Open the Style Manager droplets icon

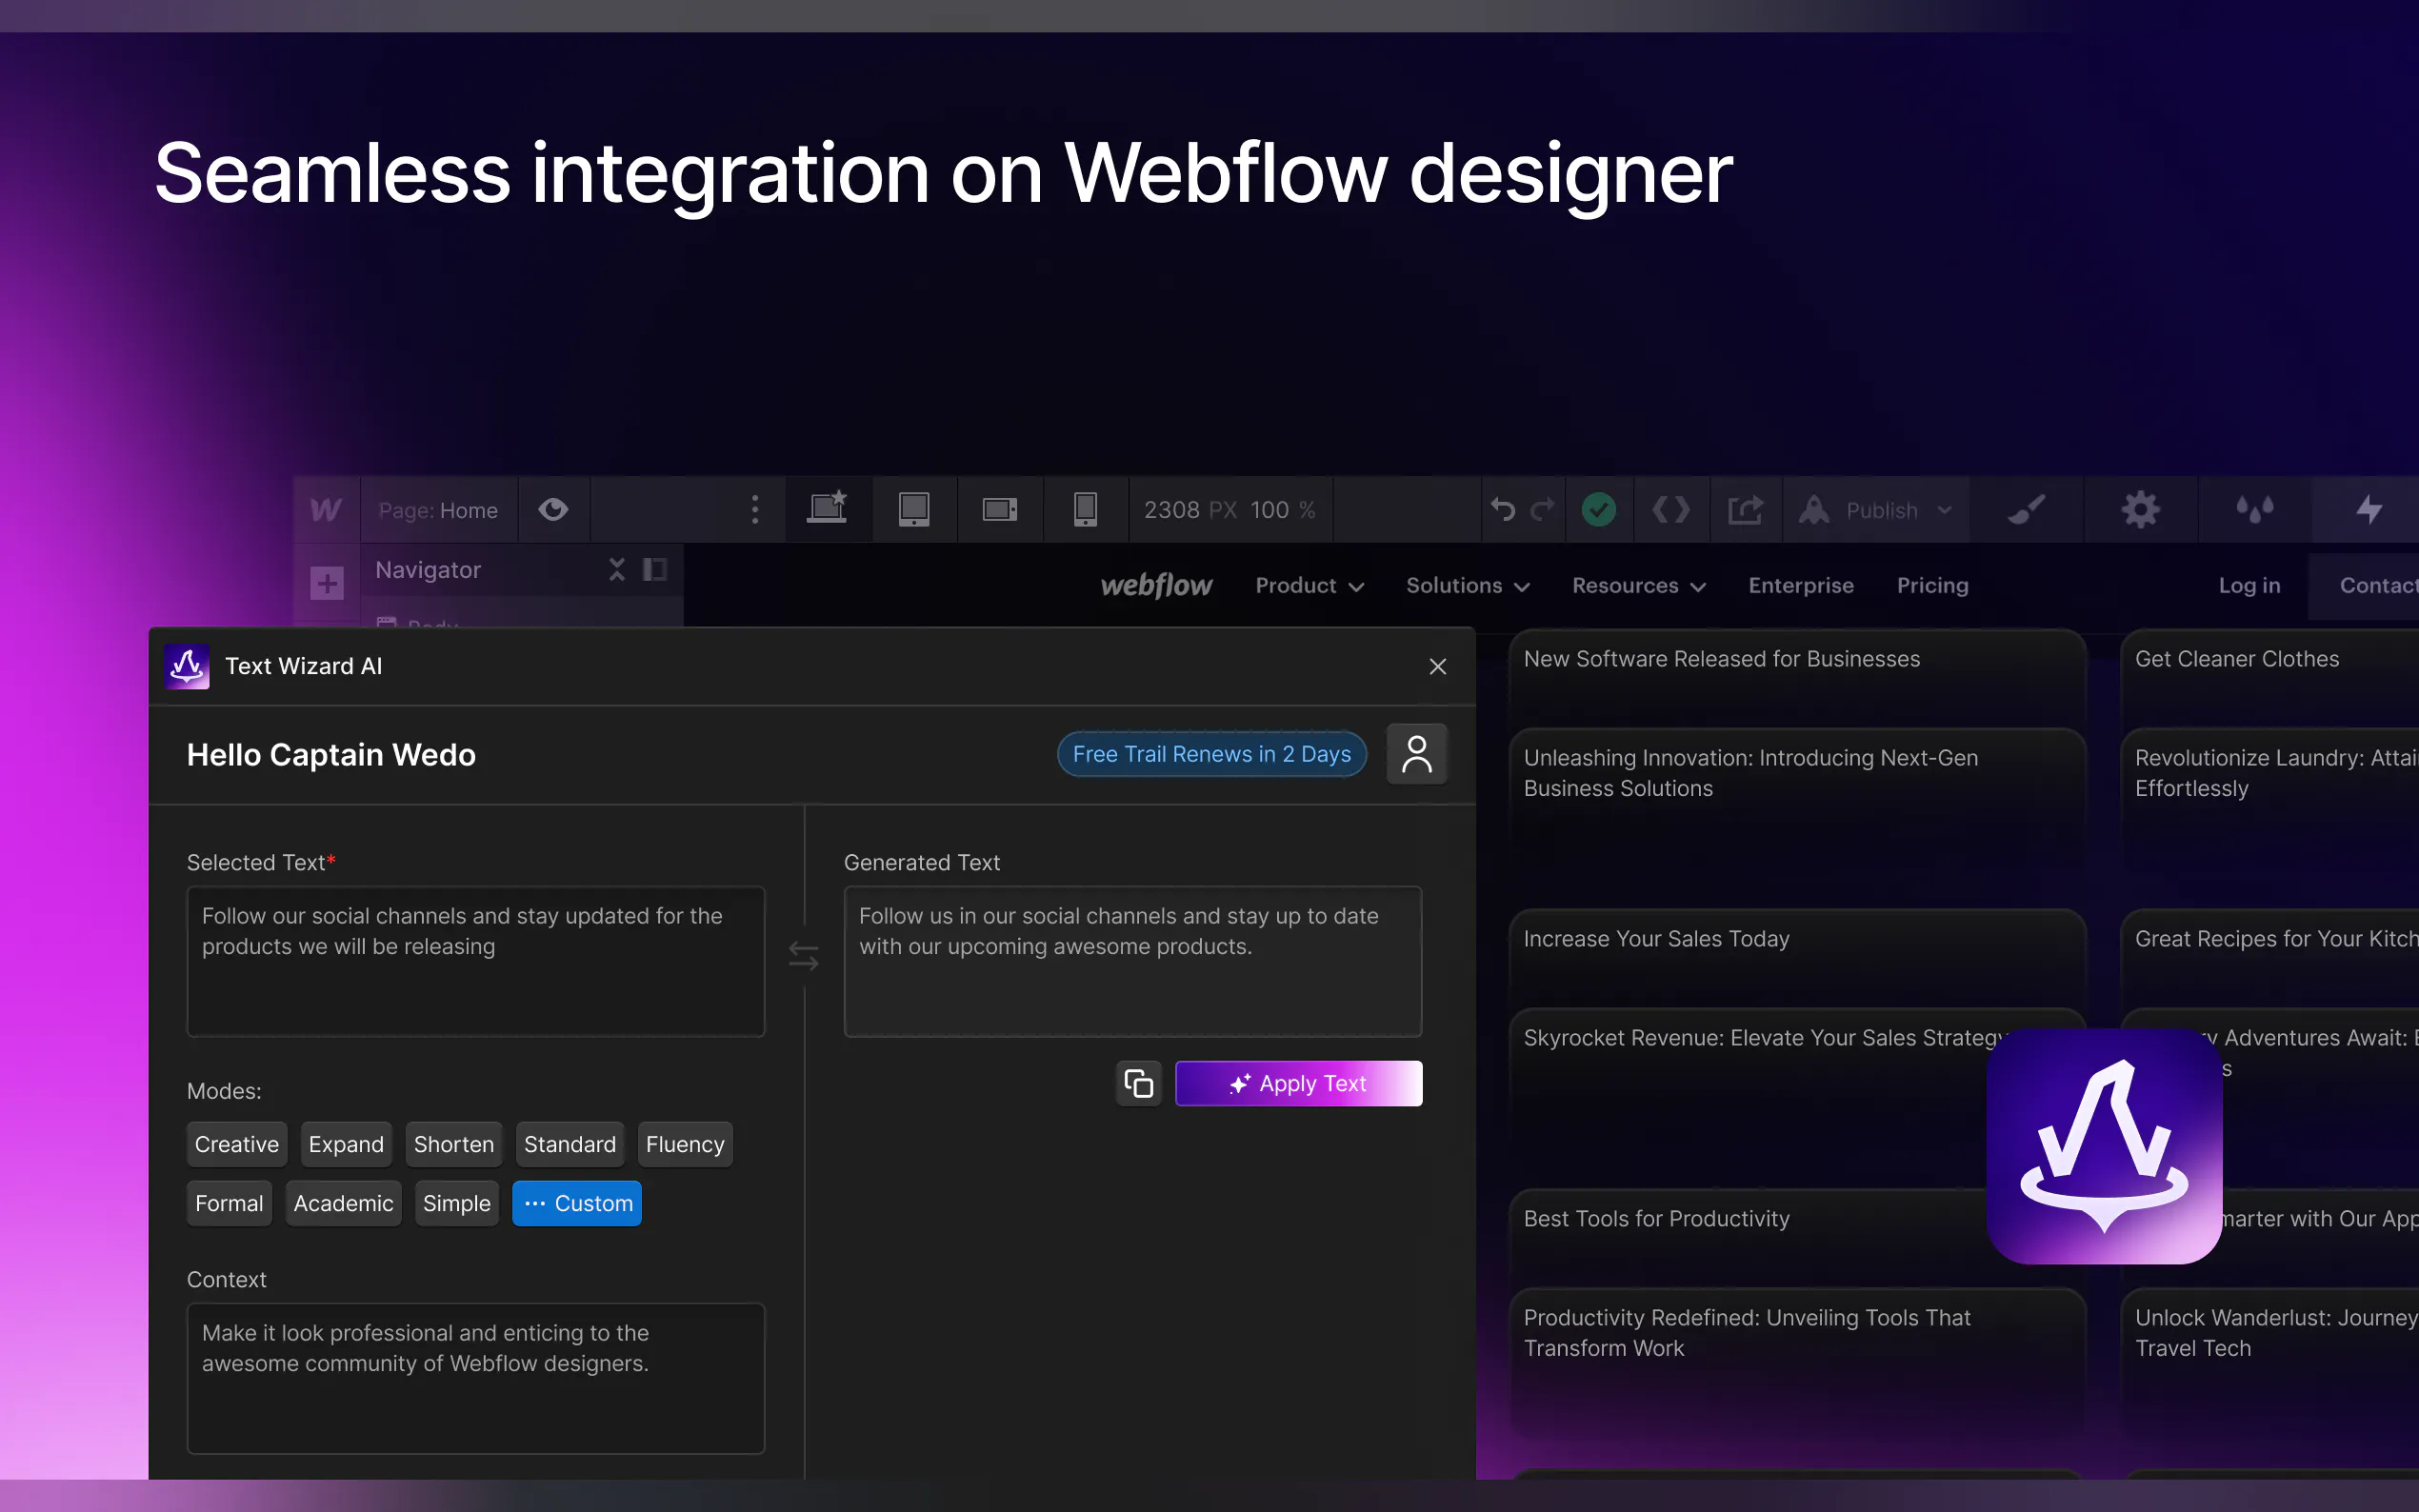tap(2255, 510)
